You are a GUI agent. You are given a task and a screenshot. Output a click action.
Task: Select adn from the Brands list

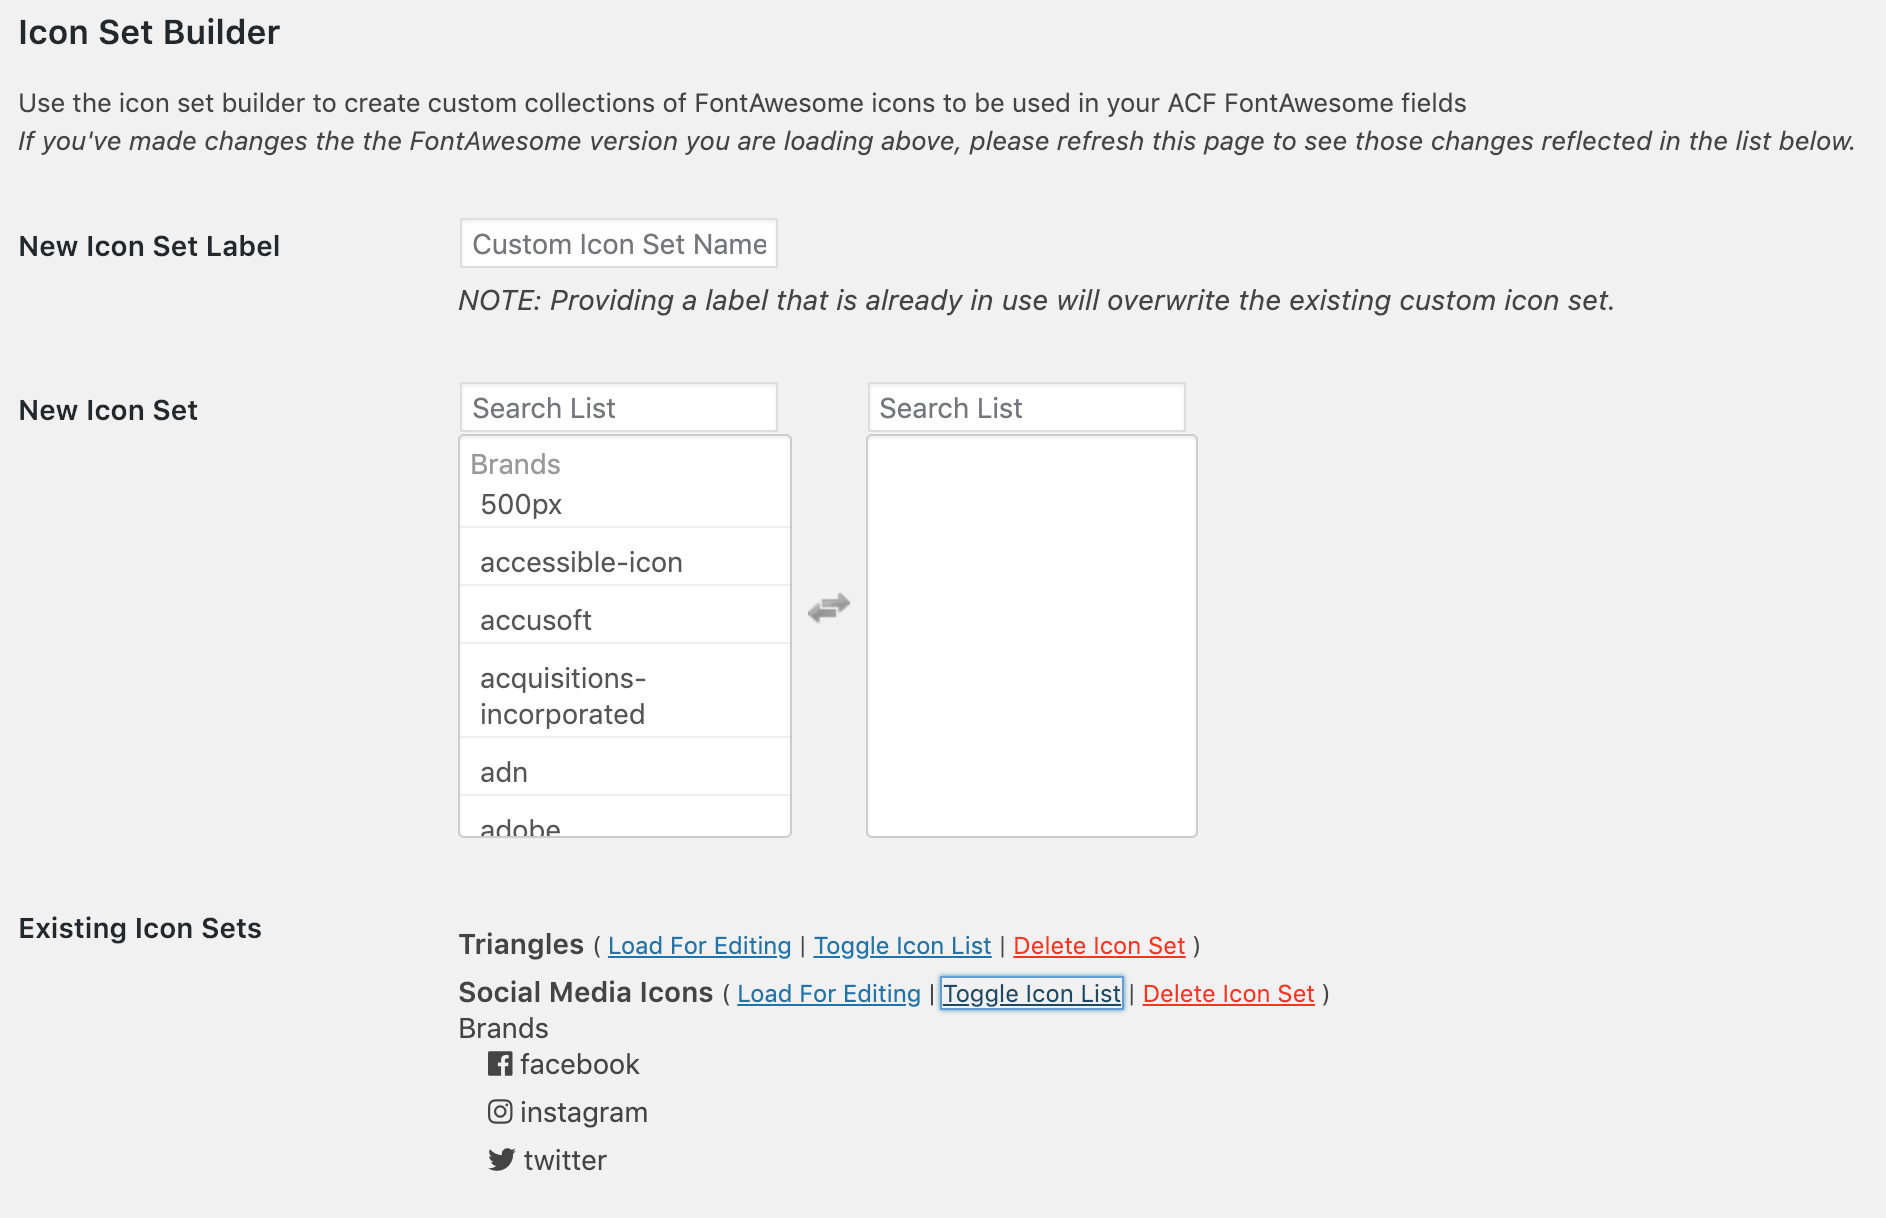[x=503, y=771]
